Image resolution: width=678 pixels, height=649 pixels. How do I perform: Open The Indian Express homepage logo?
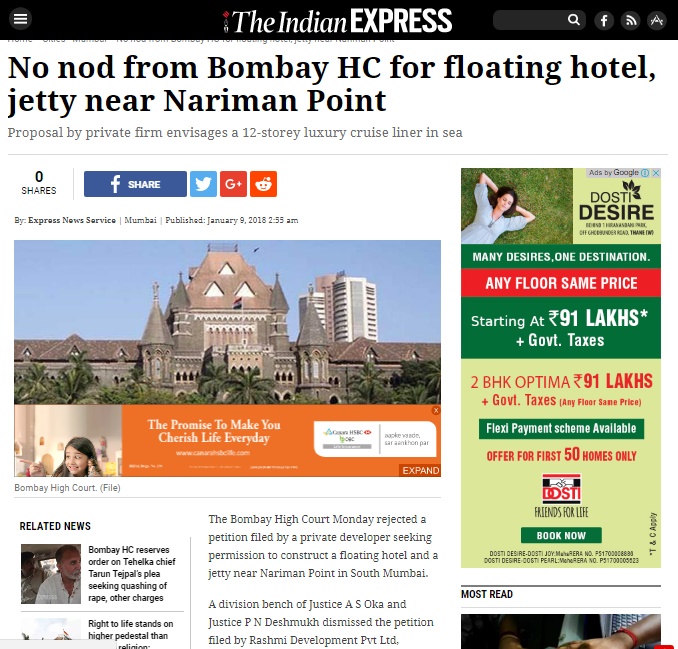(337, 21)
